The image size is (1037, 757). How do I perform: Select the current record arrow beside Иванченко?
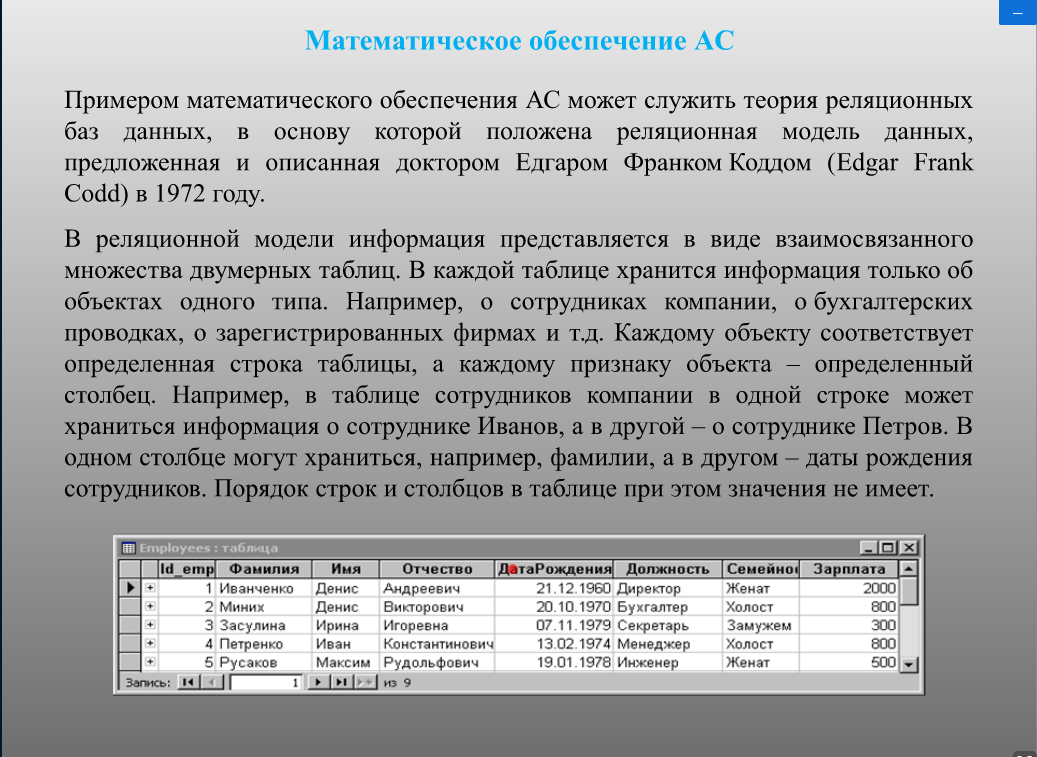(130, 587)
